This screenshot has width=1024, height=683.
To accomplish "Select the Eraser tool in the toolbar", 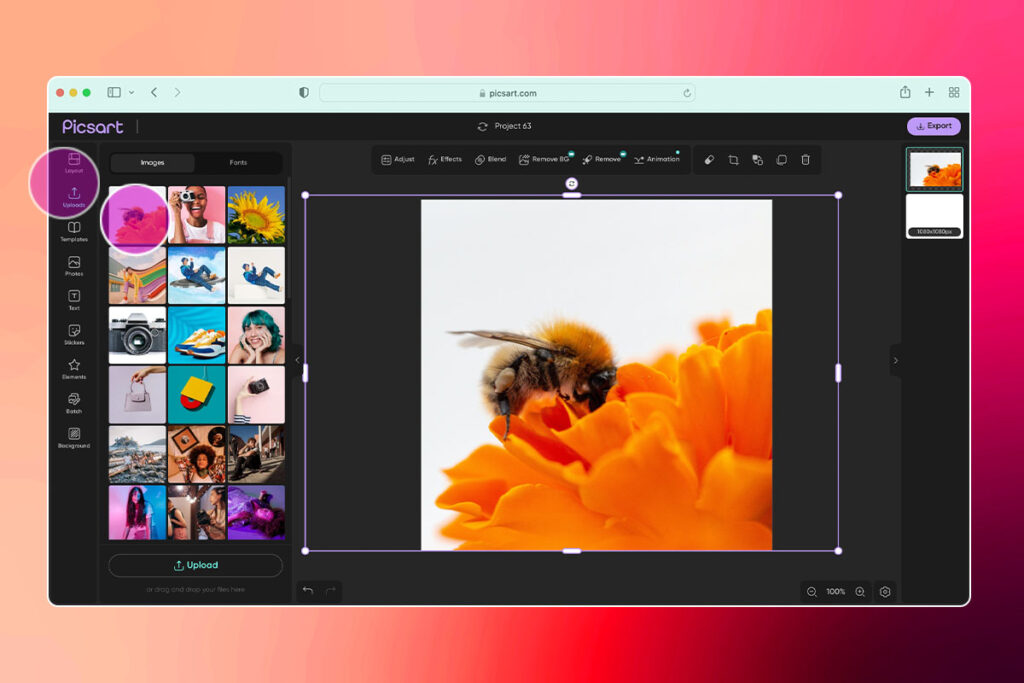I will (x=708, y=160).
